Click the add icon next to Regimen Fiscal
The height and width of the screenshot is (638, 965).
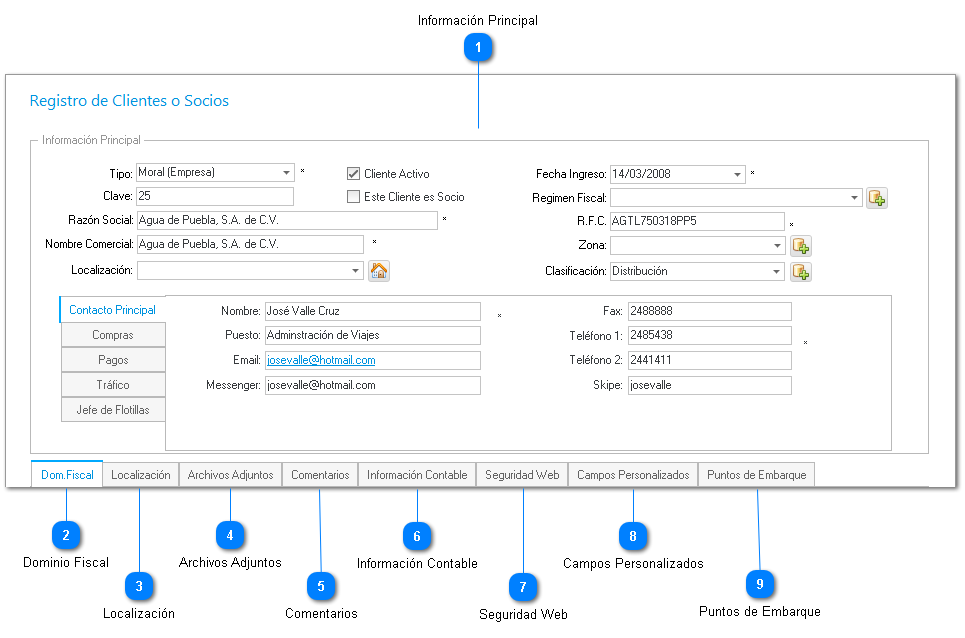877,198
